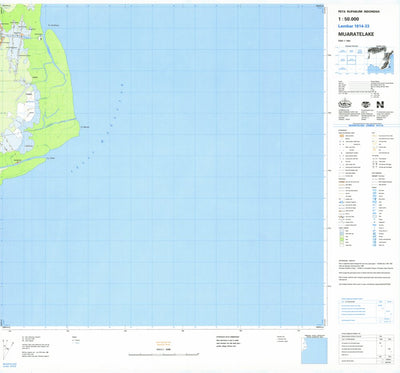This screenshot has height=373, width=400.
Task: Click the graphic scale bar below map
Action: tap(164, 354)
